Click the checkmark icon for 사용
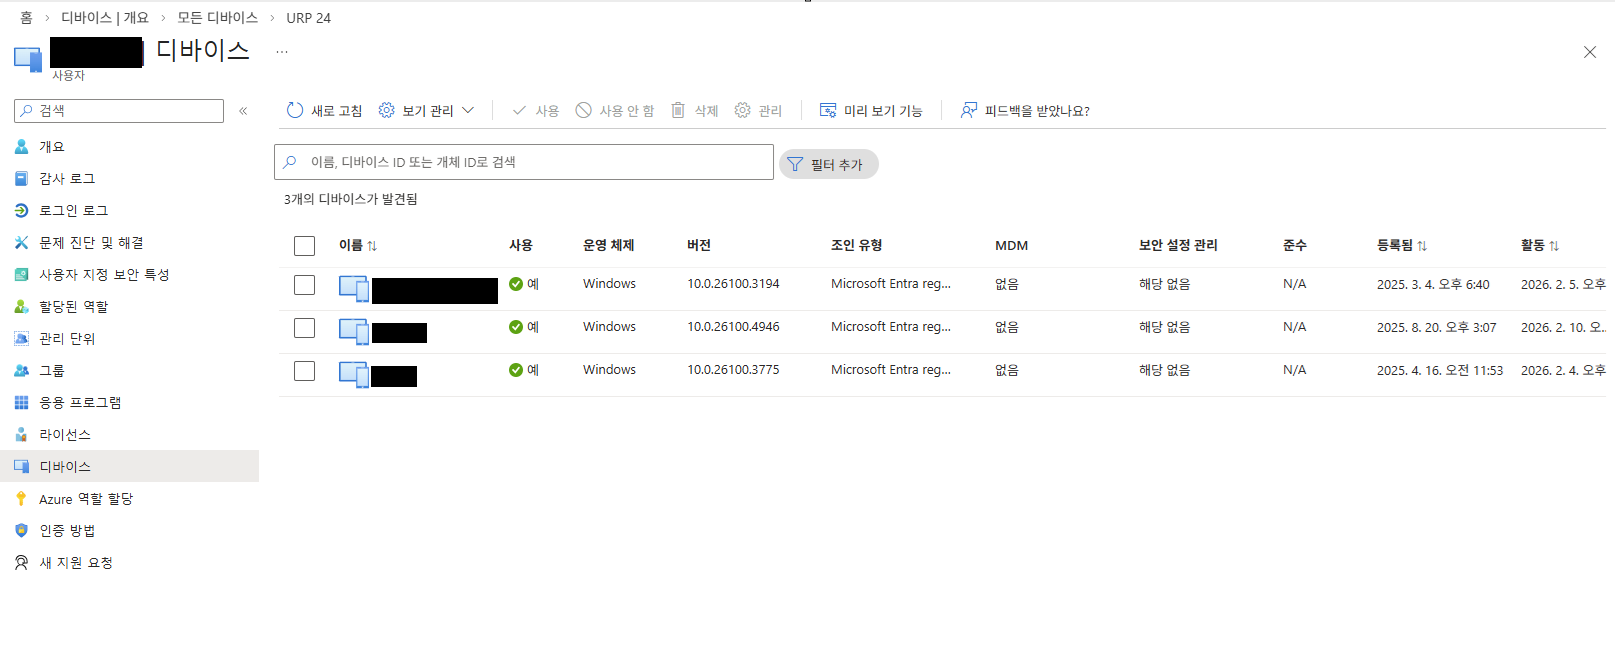The width and height of the screenshot is (1615, 651). click(x=519, y=110)
